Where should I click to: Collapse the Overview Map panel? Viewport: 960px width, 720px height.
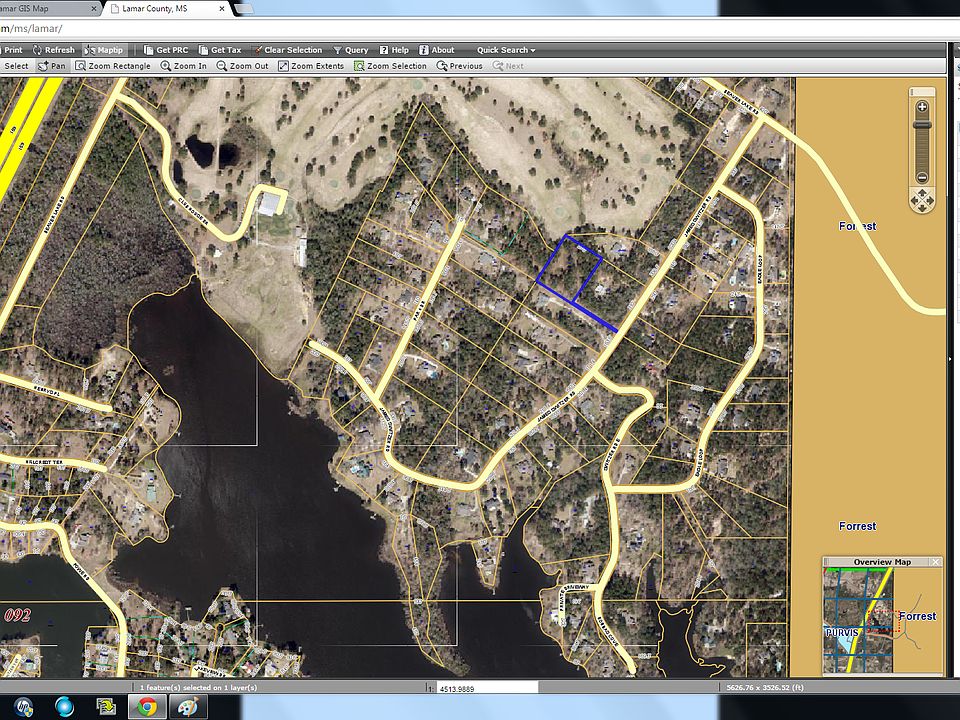click(934, 562)
